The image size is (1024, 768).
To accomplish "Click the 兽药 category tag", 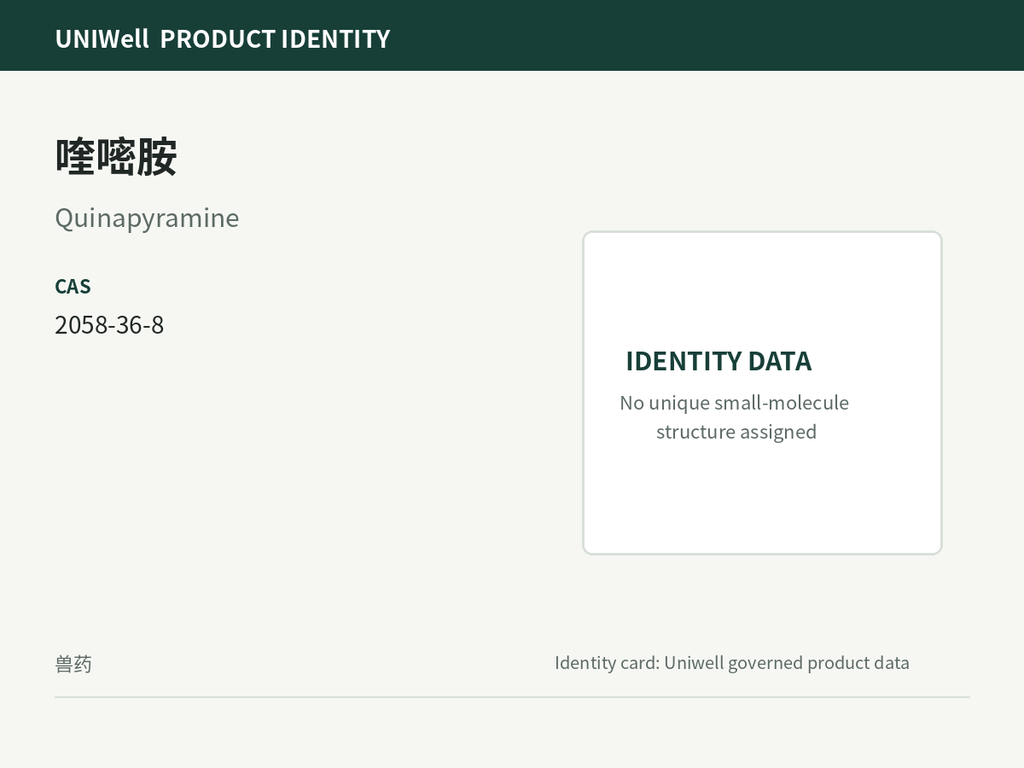I will [x=73, y=664].
